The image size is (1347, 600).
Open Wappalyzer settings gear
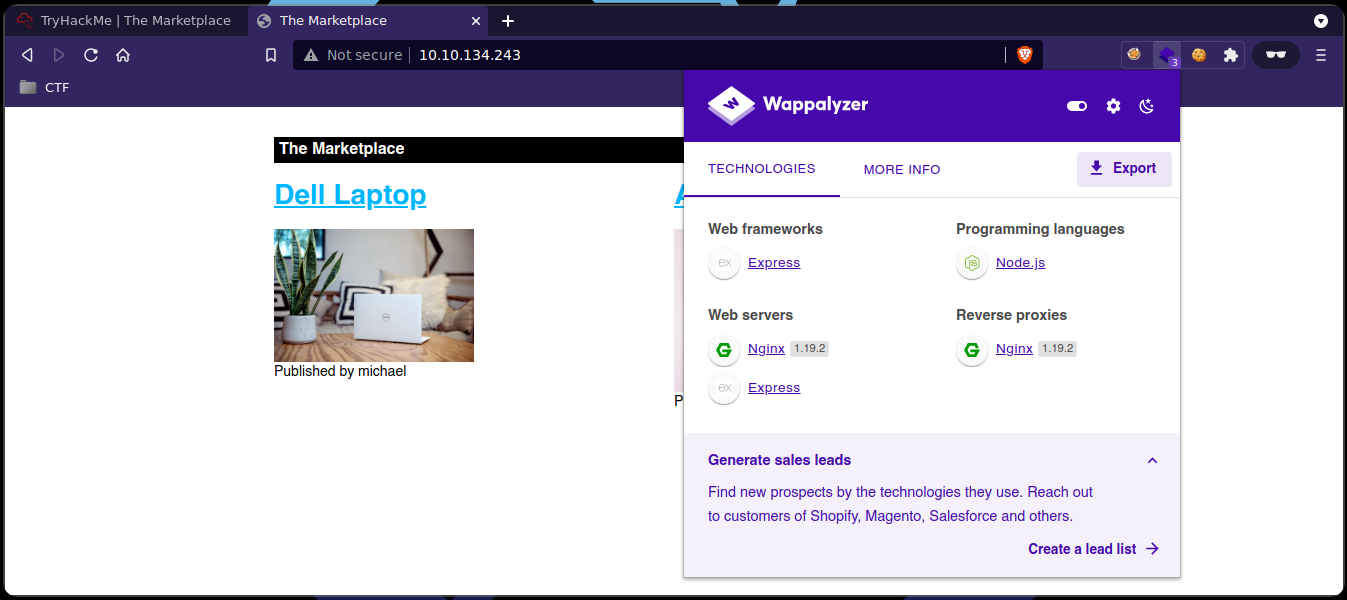coord(1113,106)
